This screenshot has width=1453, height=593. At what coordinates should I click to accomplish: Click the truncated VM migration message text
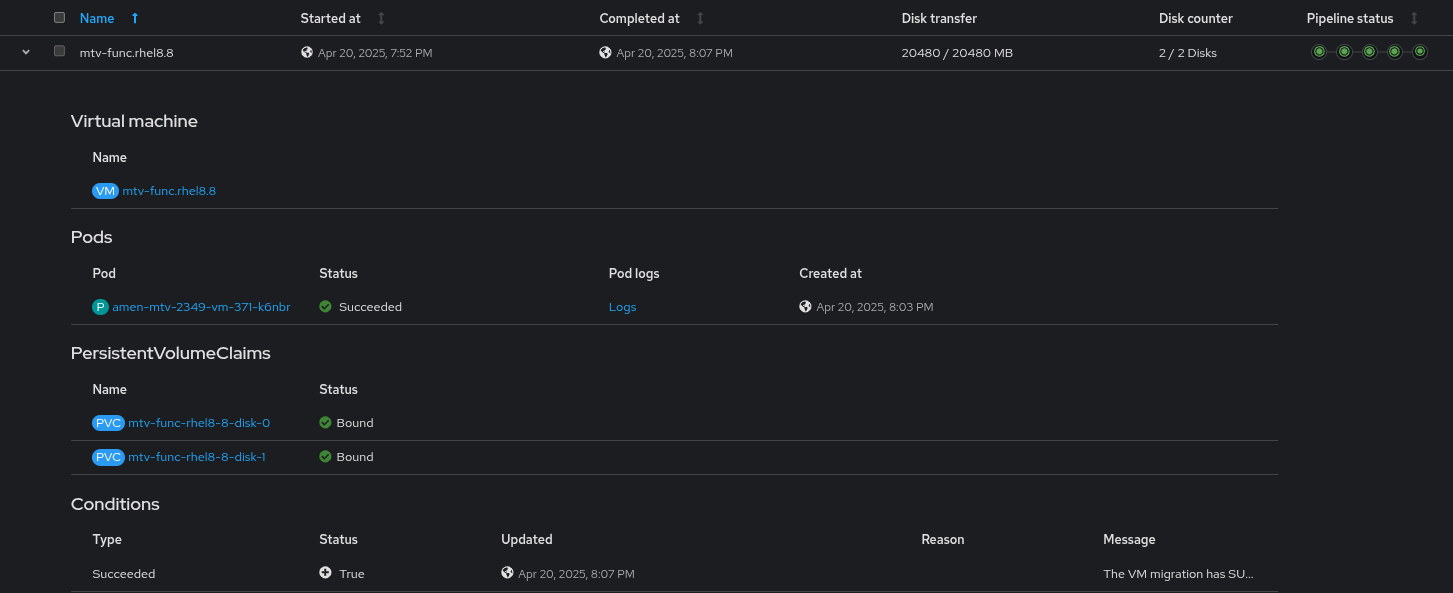1178,574
